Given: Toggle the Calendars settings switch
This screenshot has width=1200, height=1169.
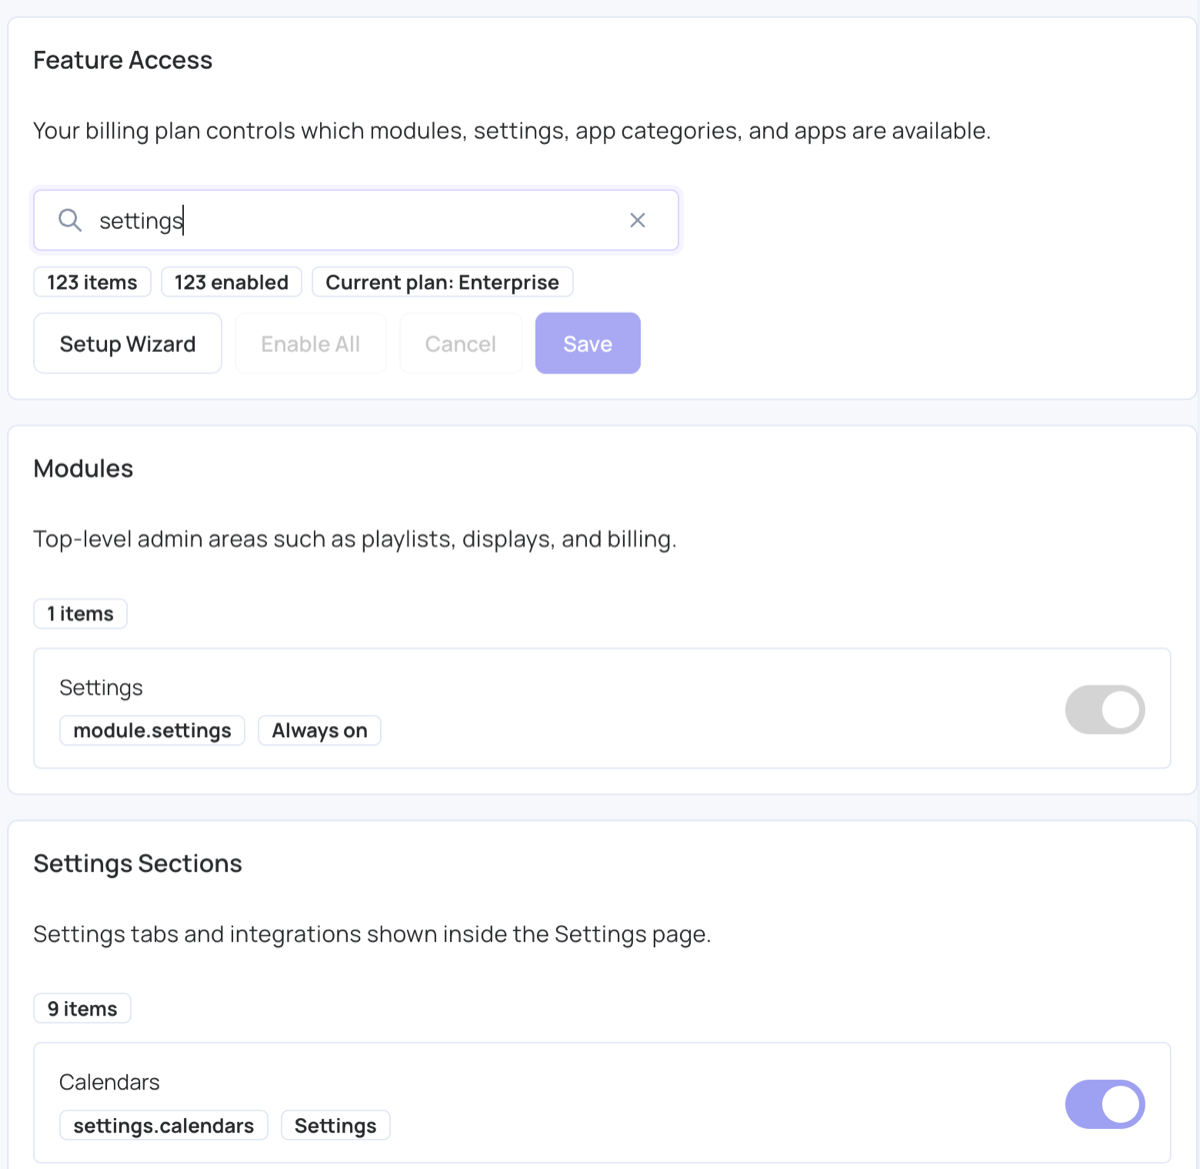Looking at the screenshot, I should tap(1105, 1104).
